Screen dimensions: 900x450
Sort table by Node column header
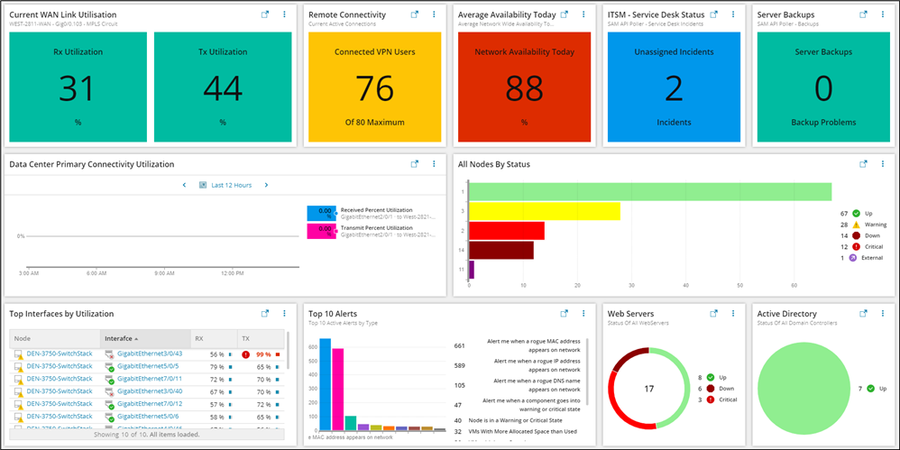coord(55,339)
